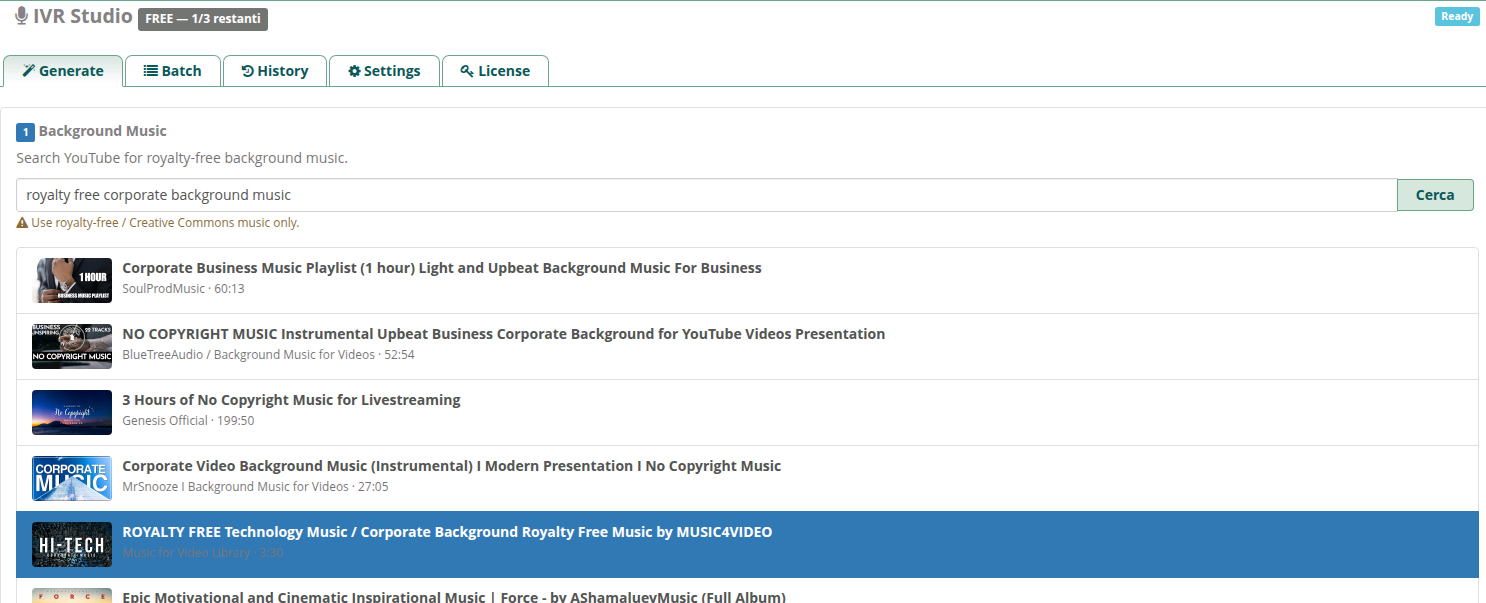
Task: Choose the NO COPYRIGHT MUSIC Instrumental Upbeat result
Action: (x=503, y=334)
